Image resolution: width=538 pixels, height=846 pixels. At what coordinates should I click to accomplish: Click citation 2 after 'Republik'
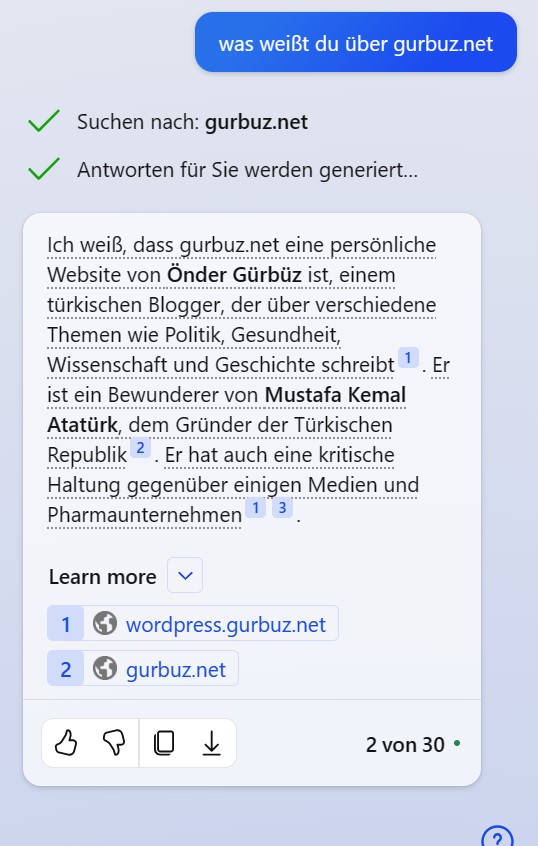140,448
